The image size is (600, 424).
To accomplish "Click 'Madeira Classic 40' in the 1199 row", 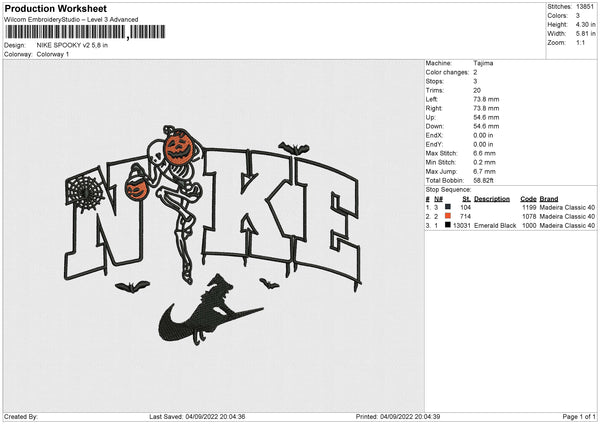I will click(x=567, y=207).
